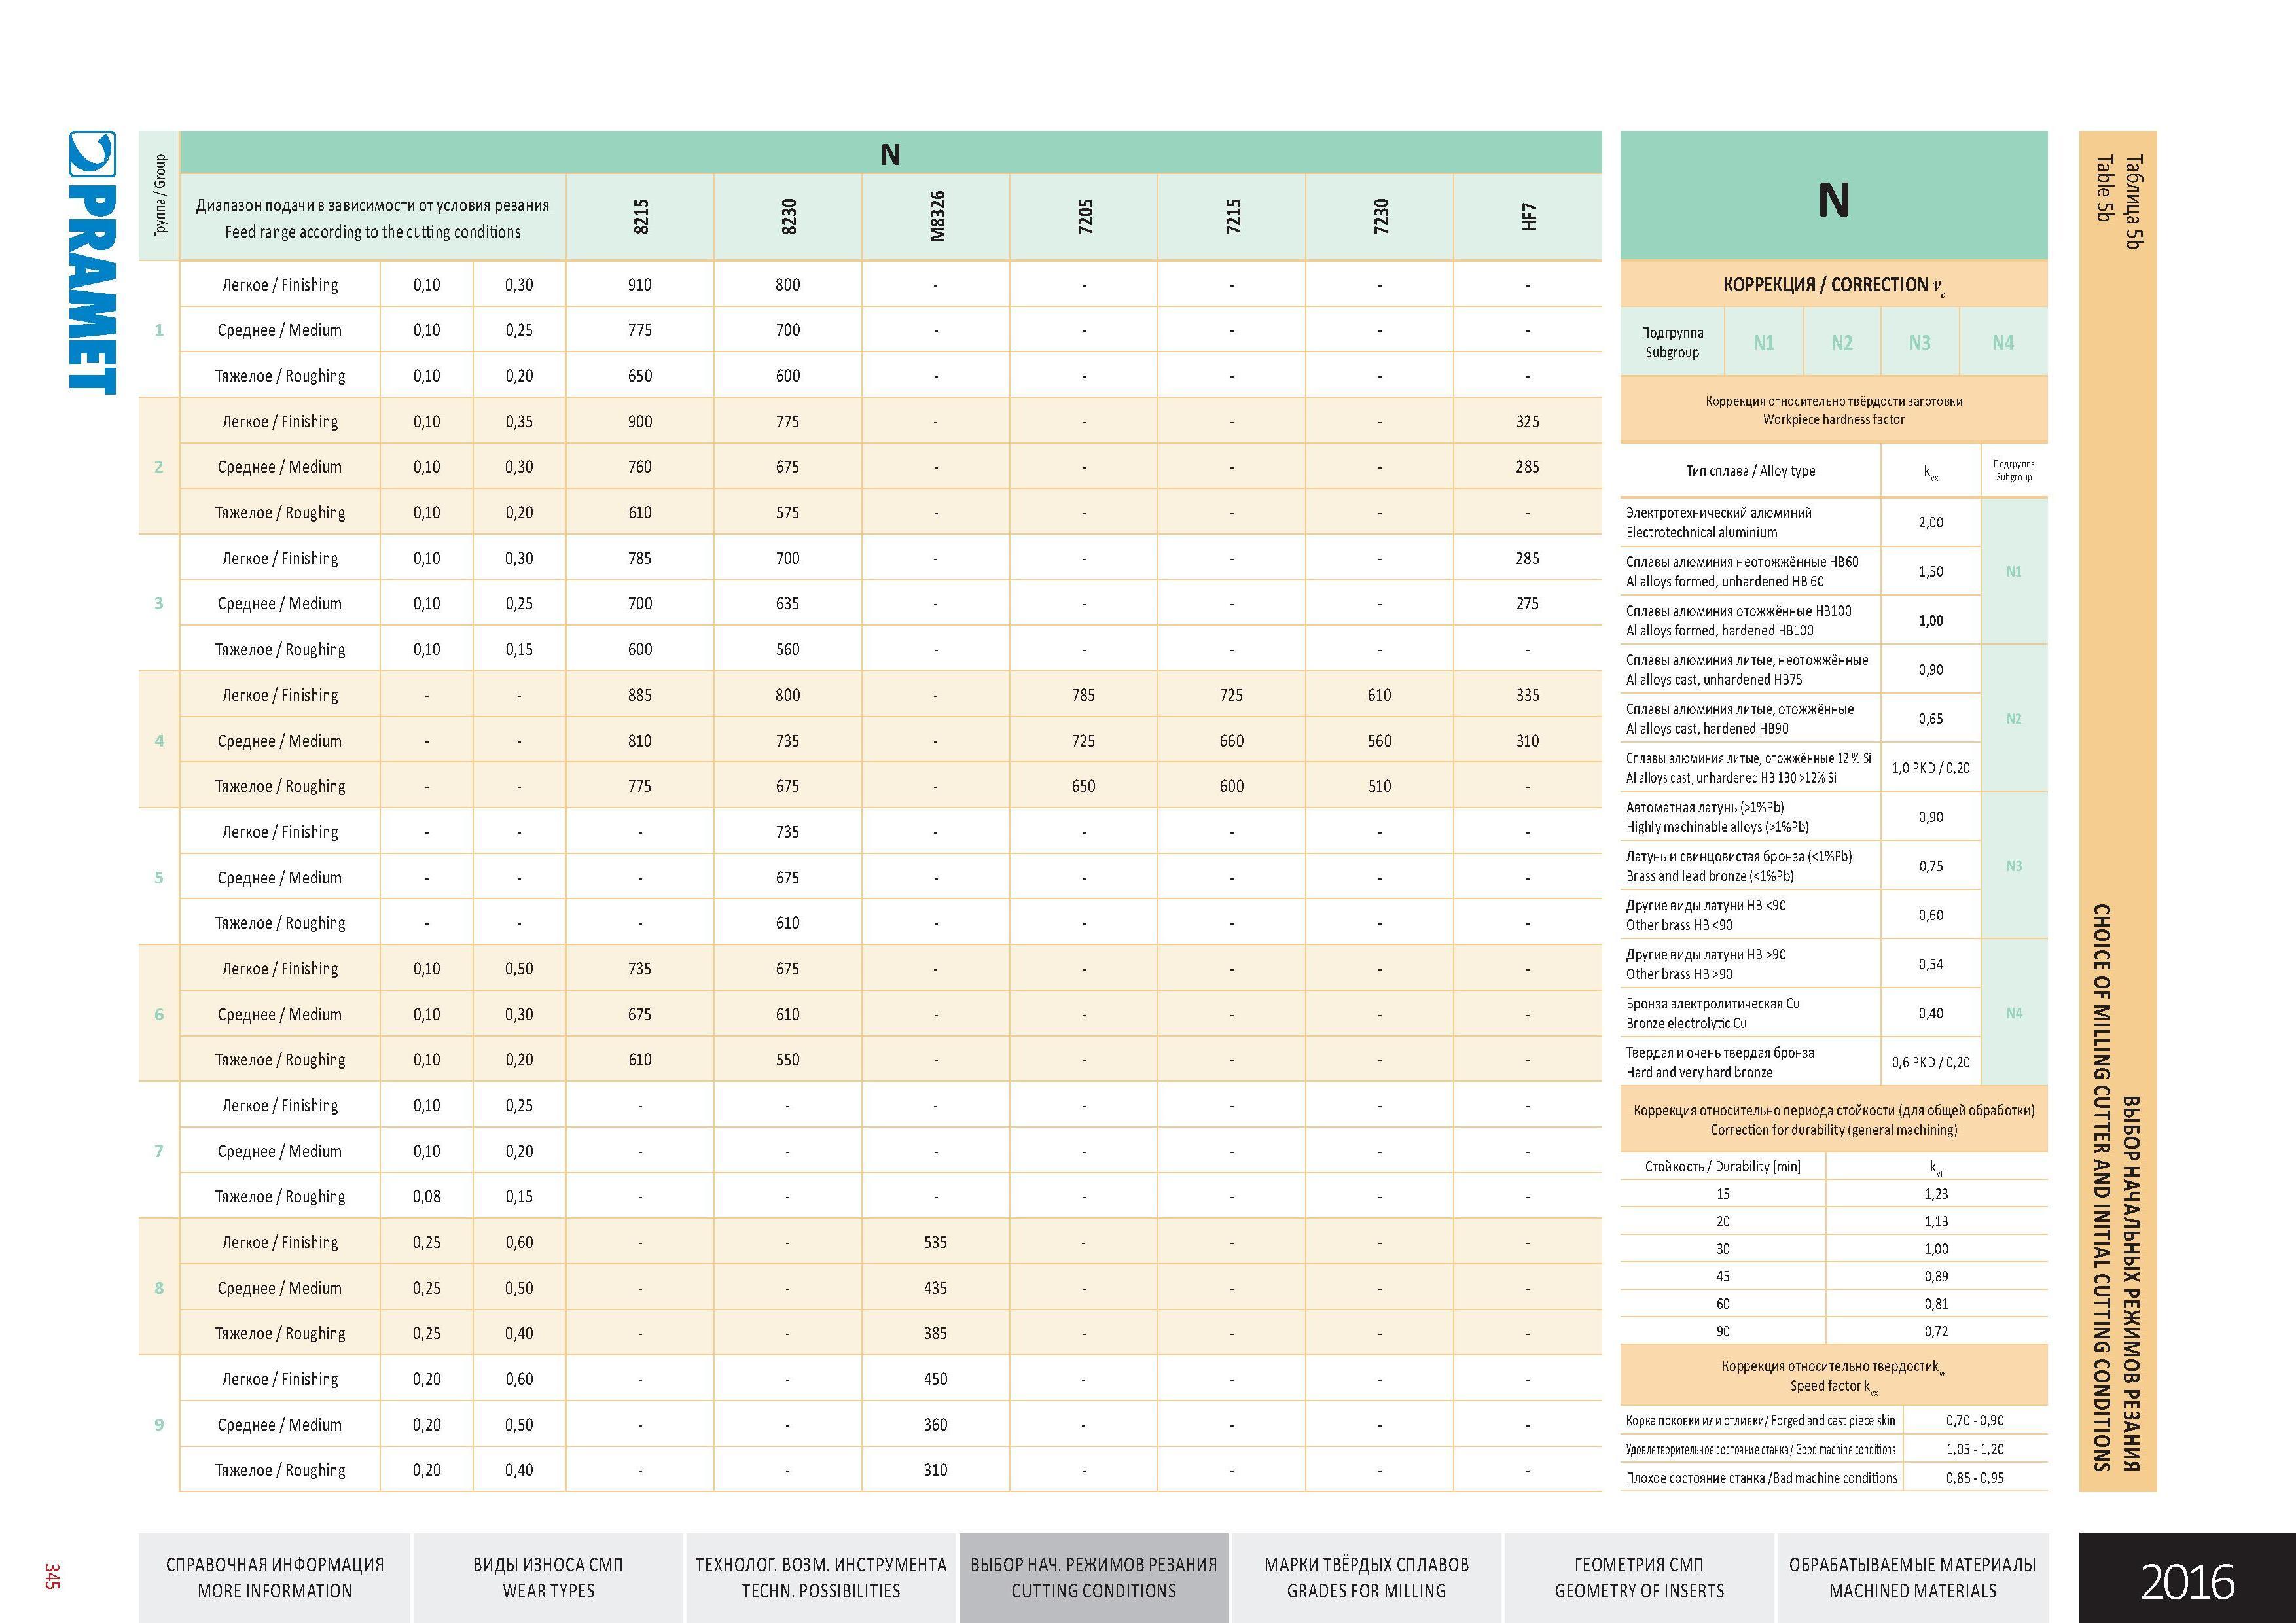
Task: Click the Good machine conditions row
Action: pyautogui.click(x=1834, y=1449)
